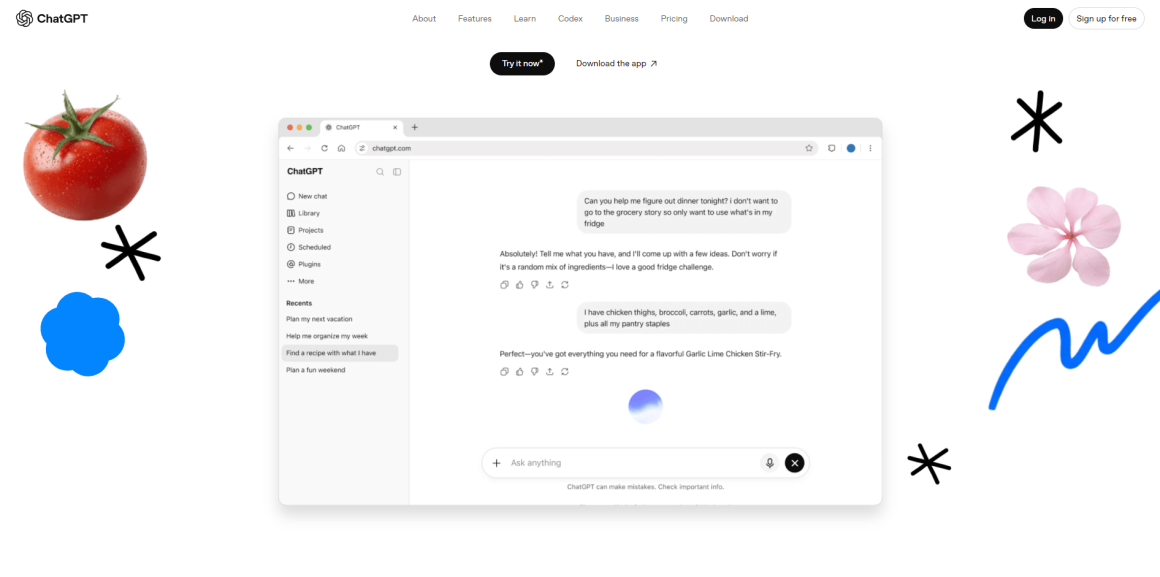Open the Features menu item

(x=474, y=18)
